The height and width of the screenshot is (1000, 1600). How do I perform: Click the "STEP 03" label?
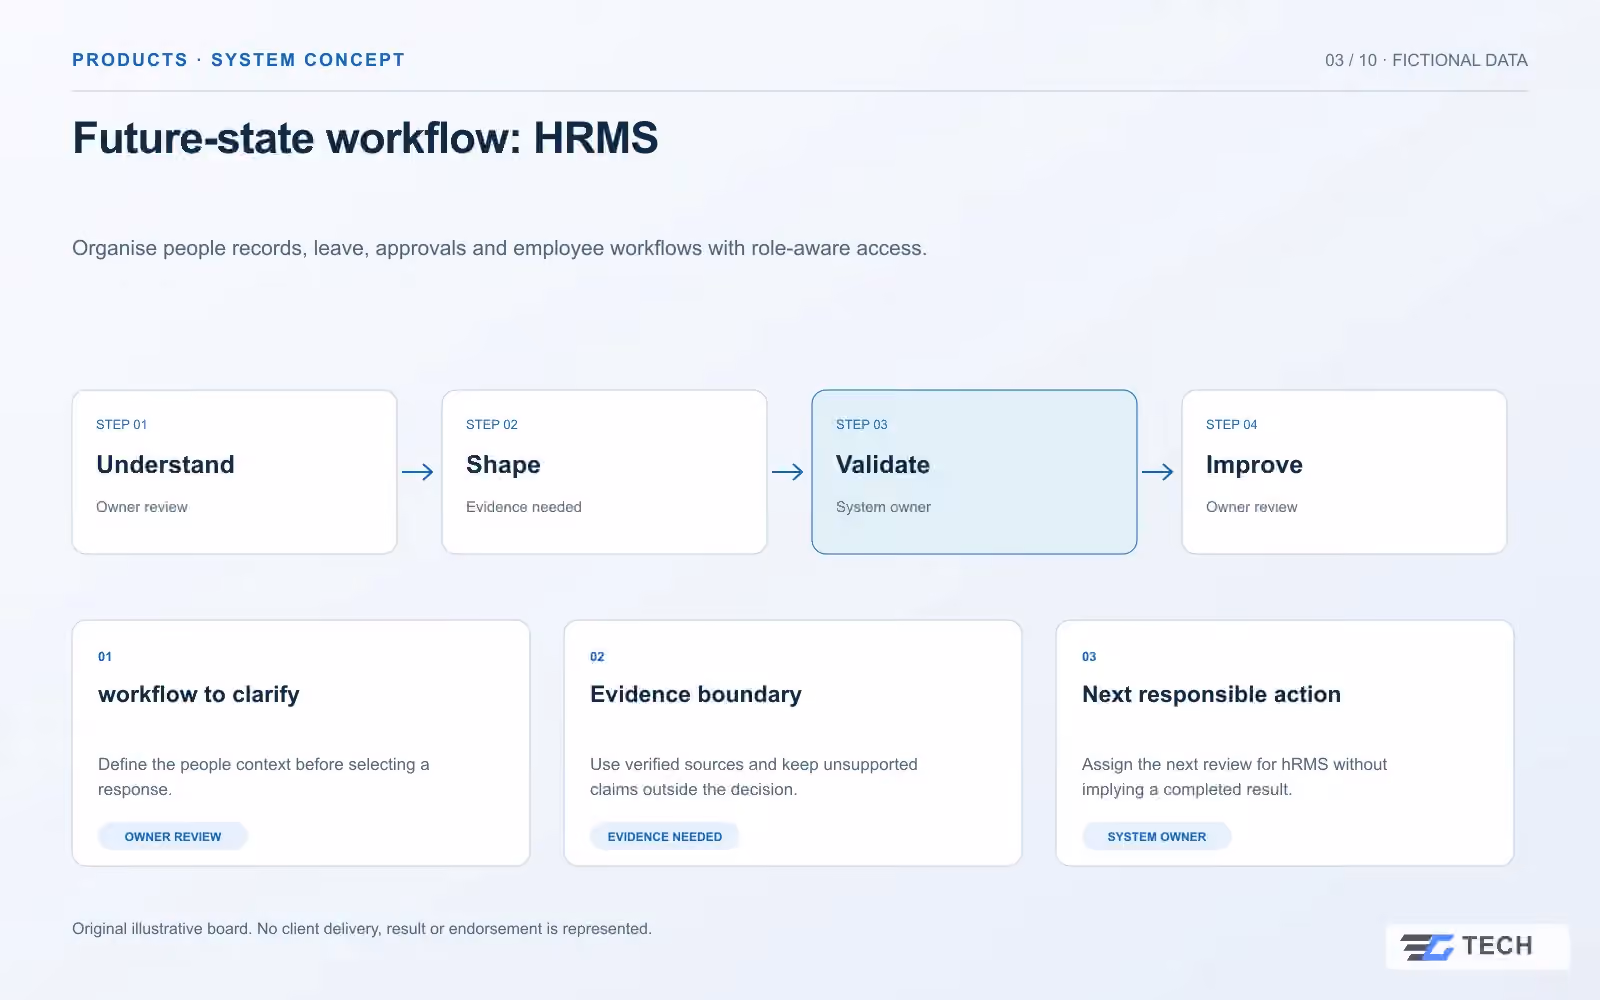click(862, 425)
